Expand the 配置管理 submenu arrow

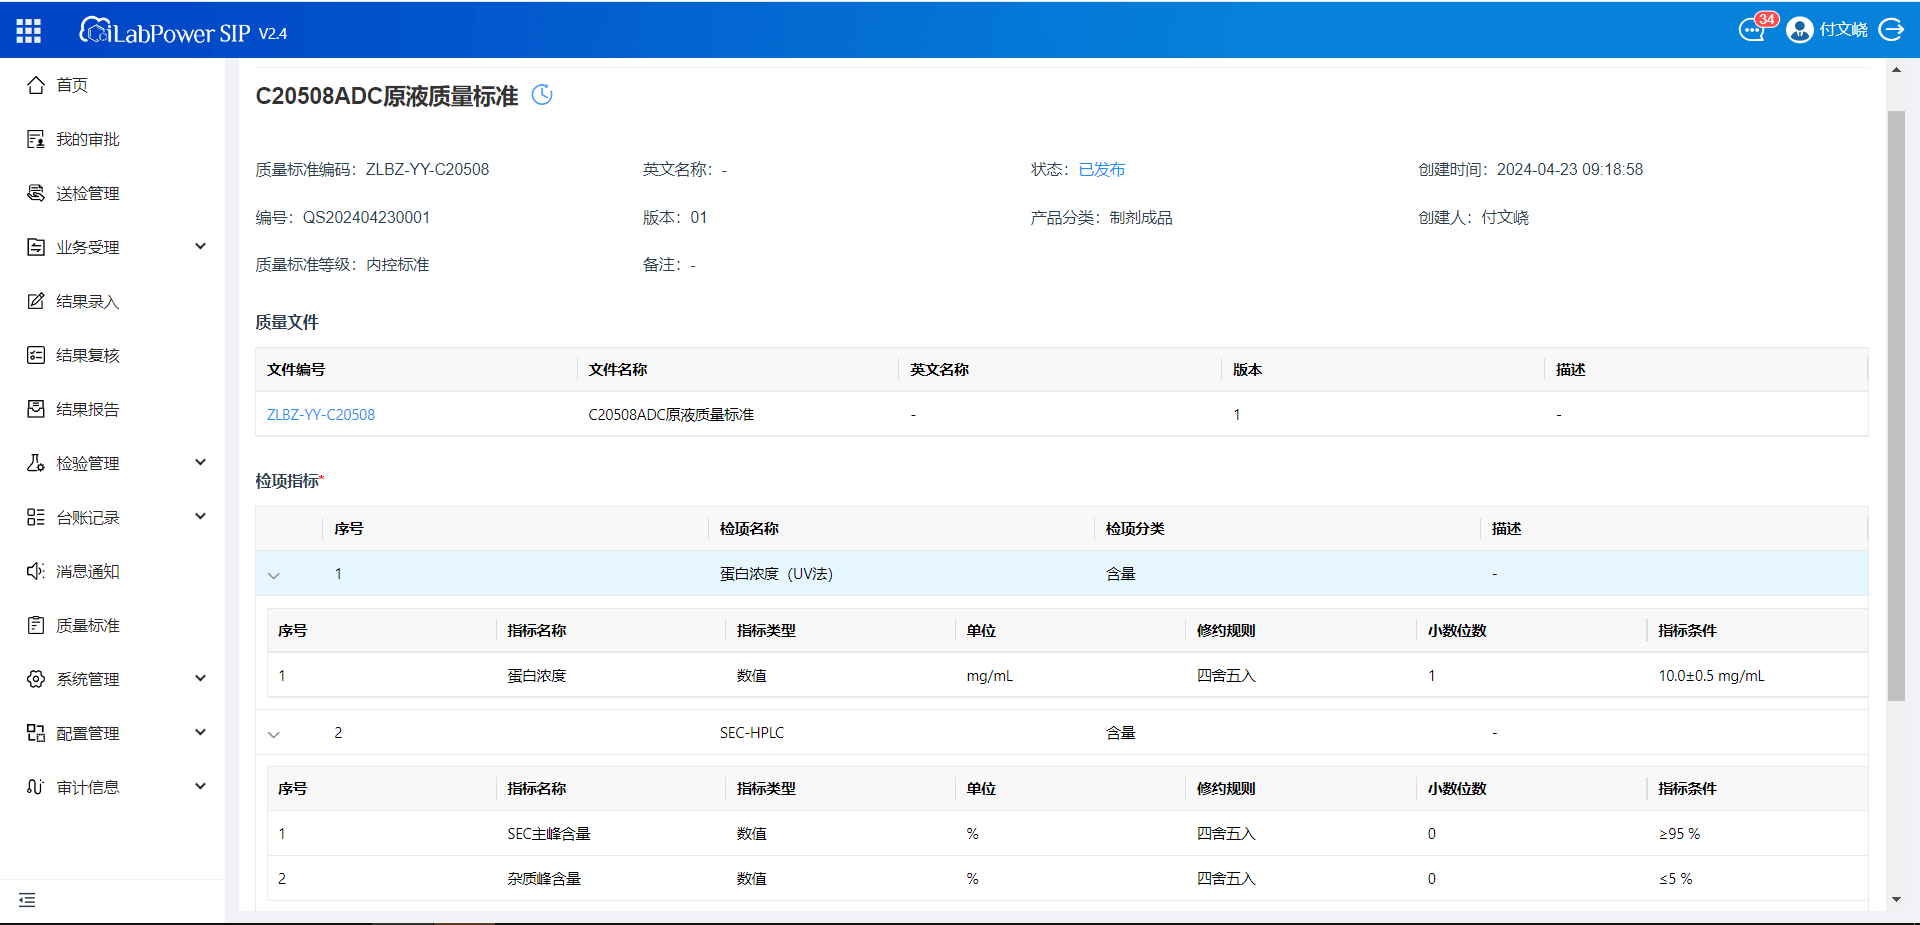(x=200, y=732)
